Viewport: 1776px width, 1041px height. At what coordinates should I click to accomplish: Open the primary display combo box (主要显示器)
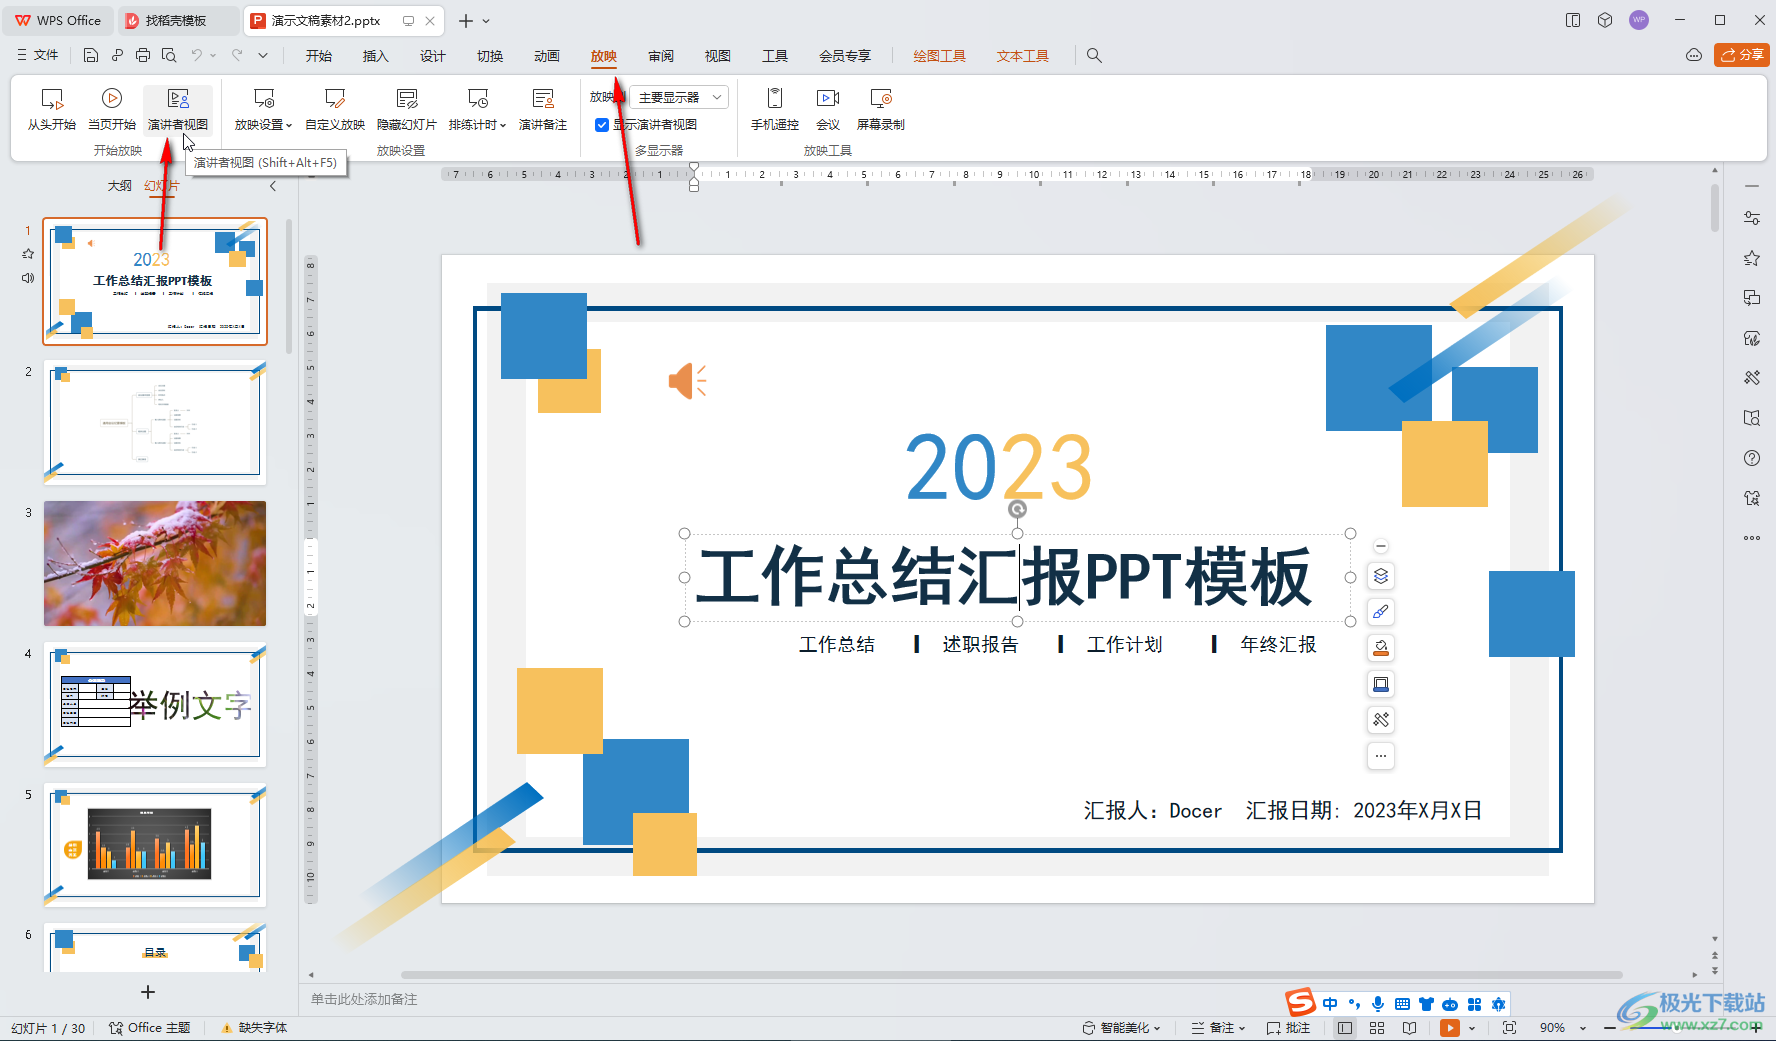coord(680,97)
